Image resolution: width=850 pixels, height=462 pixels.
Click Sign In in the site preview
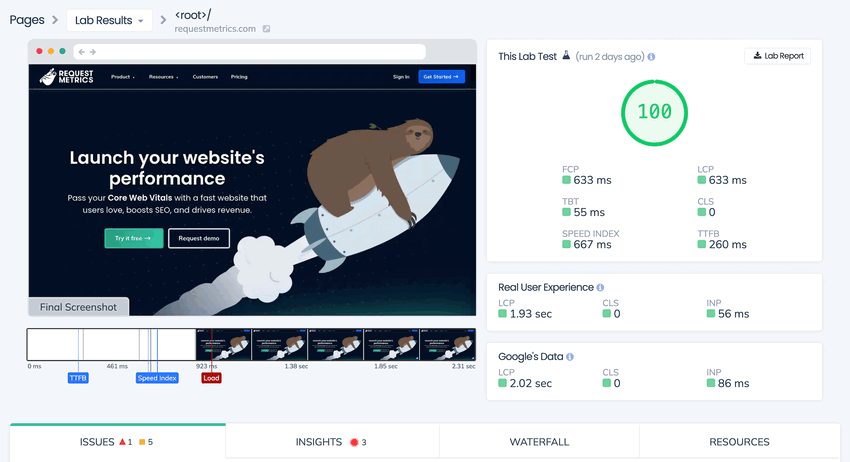(x=401, y=77)
